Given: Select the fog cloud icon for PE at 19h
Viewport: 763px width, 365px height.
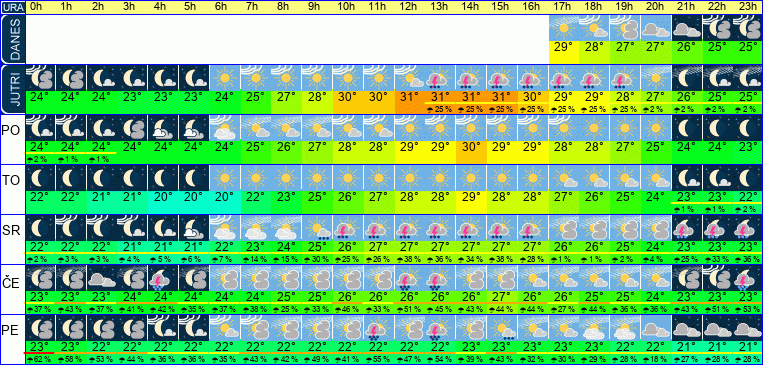Looking at the screenshot, I should pyautogui.click(x=625, y=328).
